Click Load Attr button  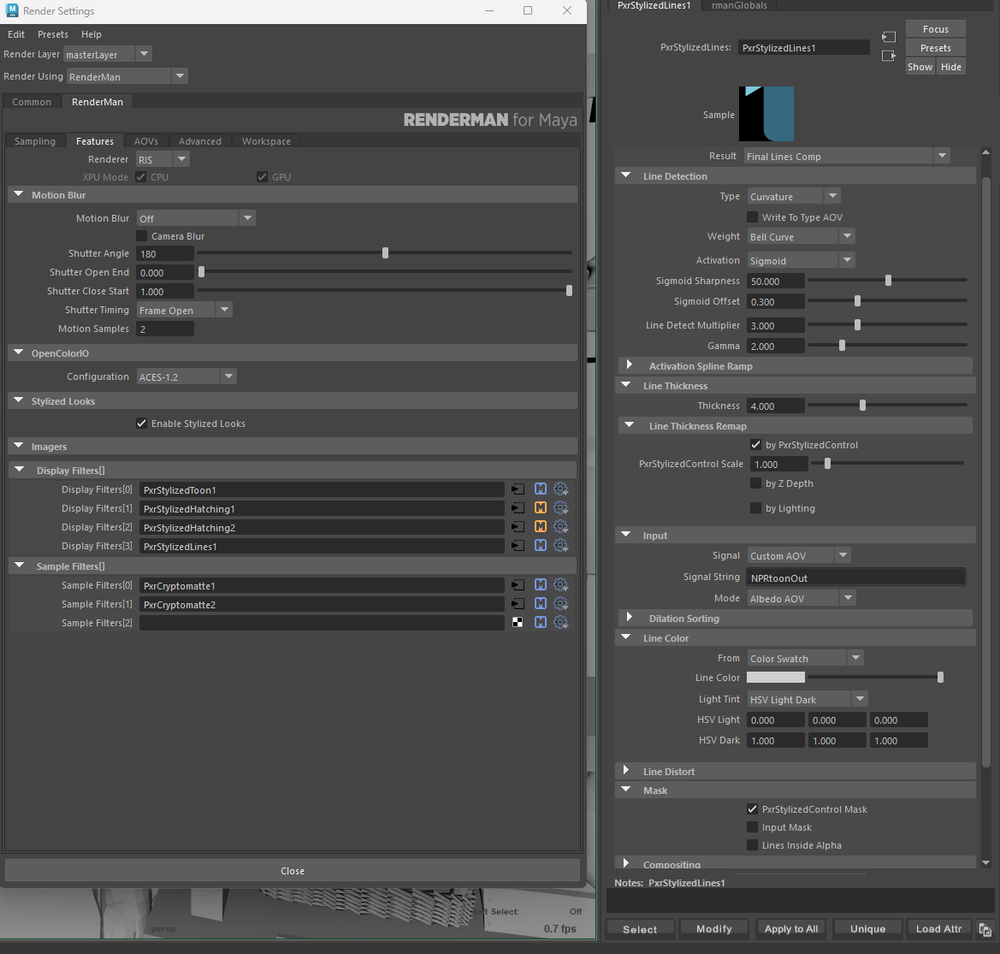coord(939,928)
